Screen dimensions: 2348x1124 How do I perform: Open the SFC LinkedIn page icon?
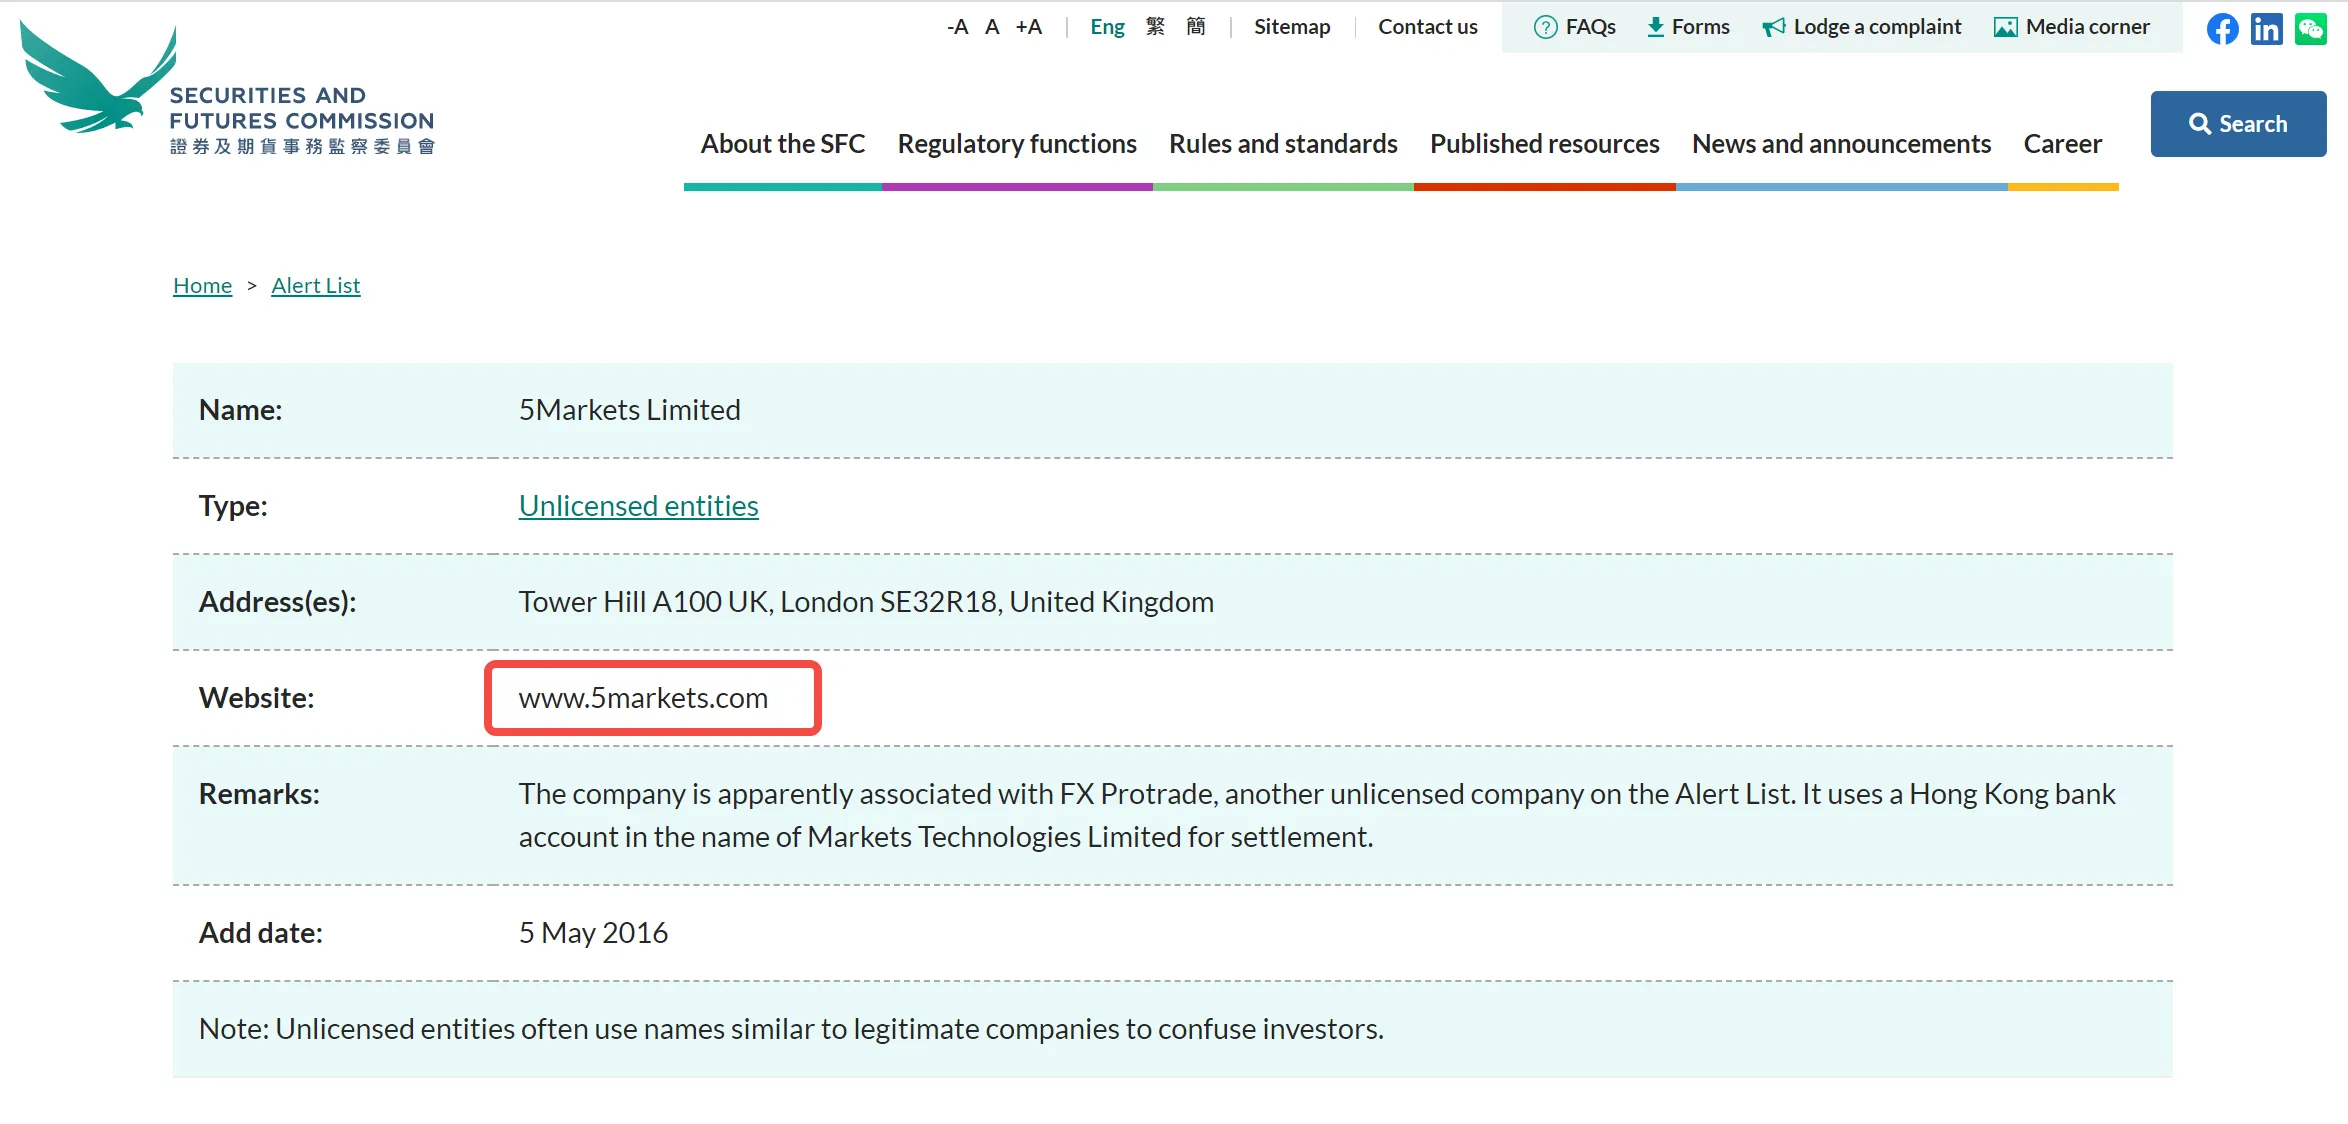[x=2267, y=28]
